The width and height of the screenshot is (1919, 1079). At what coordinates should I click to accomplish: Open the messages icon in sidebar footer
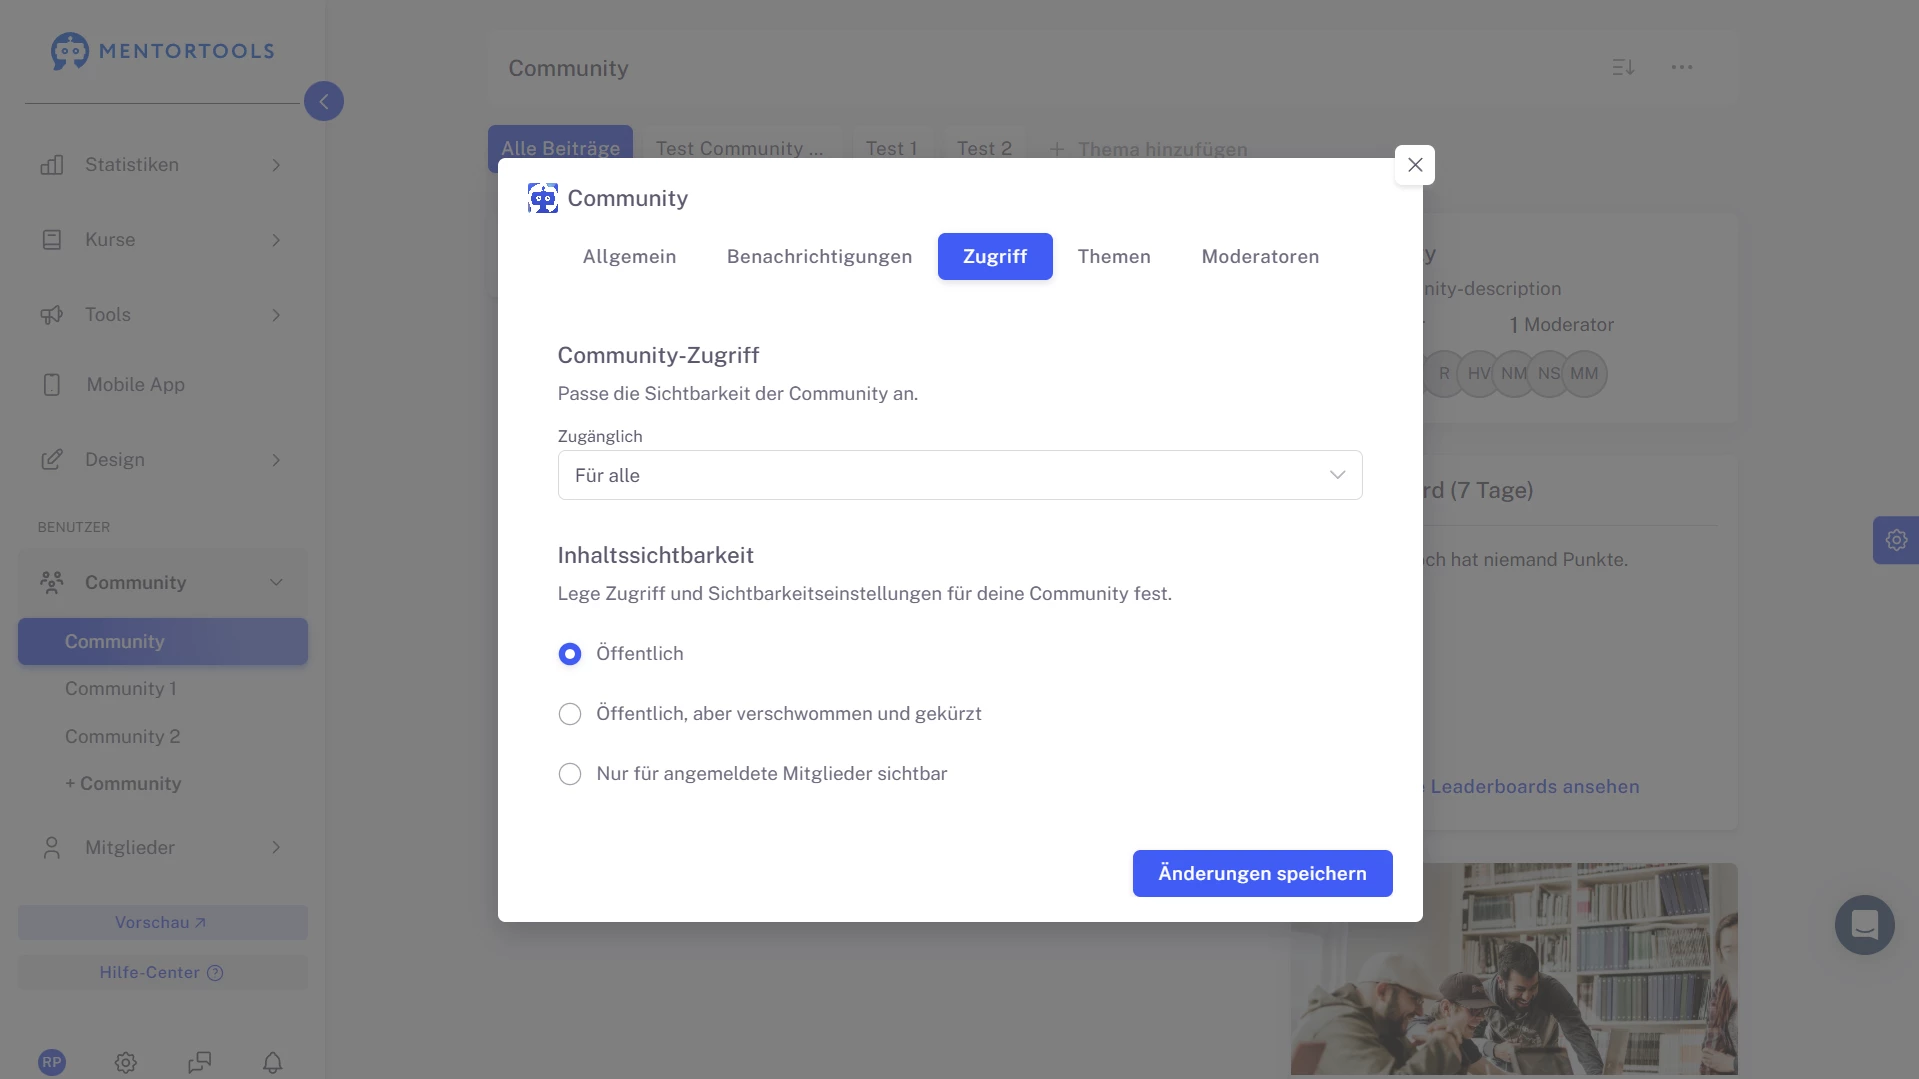[199, 1062]
